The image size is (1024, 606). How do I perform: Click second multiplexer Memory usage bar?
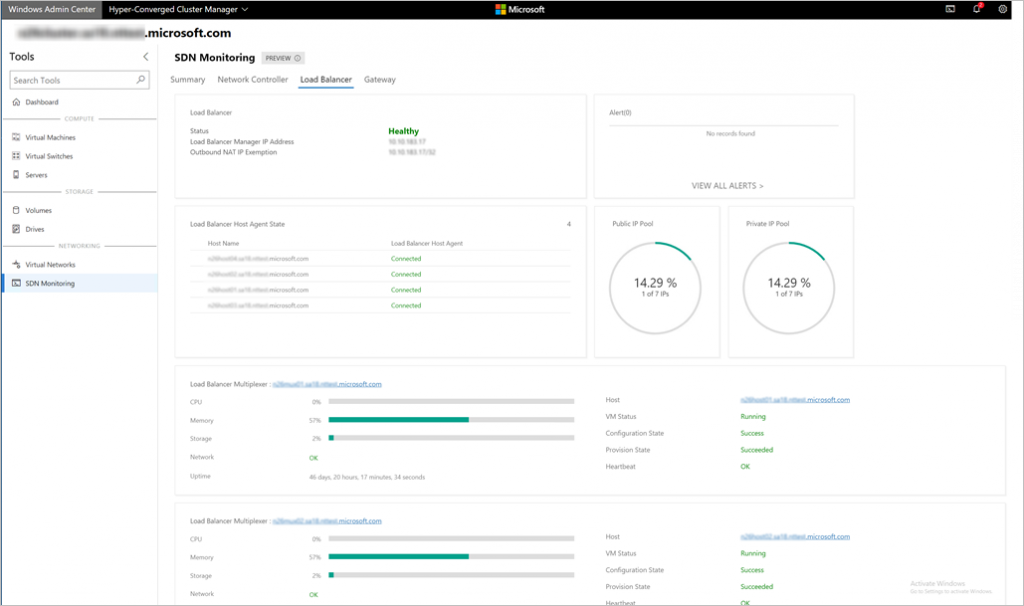click(x=451, y=557)
